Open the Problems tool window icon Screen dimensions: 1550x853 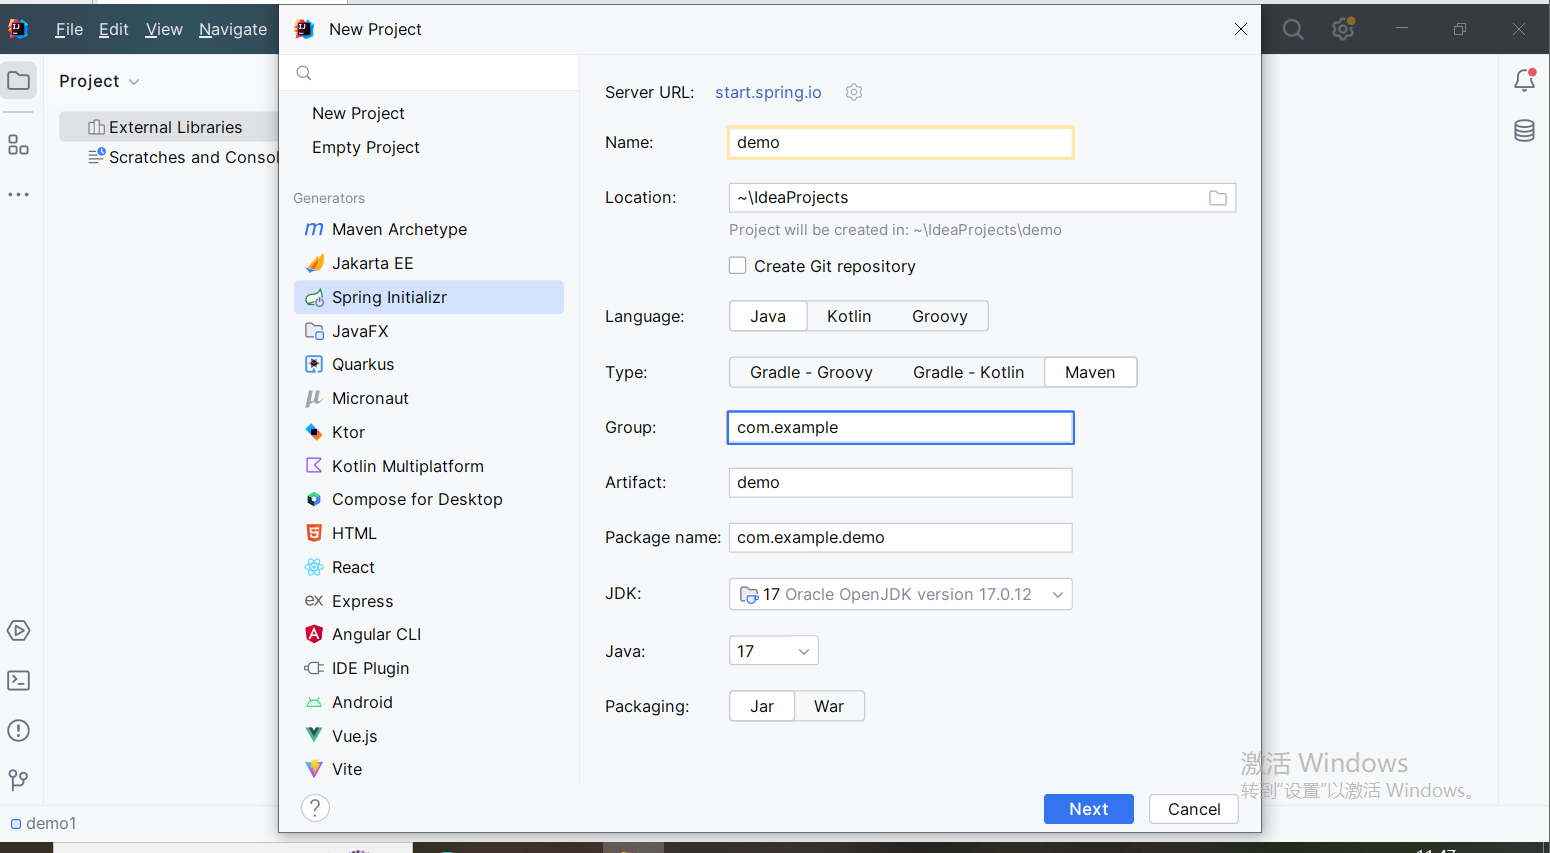pyautogui.click(x=18, y=731)
